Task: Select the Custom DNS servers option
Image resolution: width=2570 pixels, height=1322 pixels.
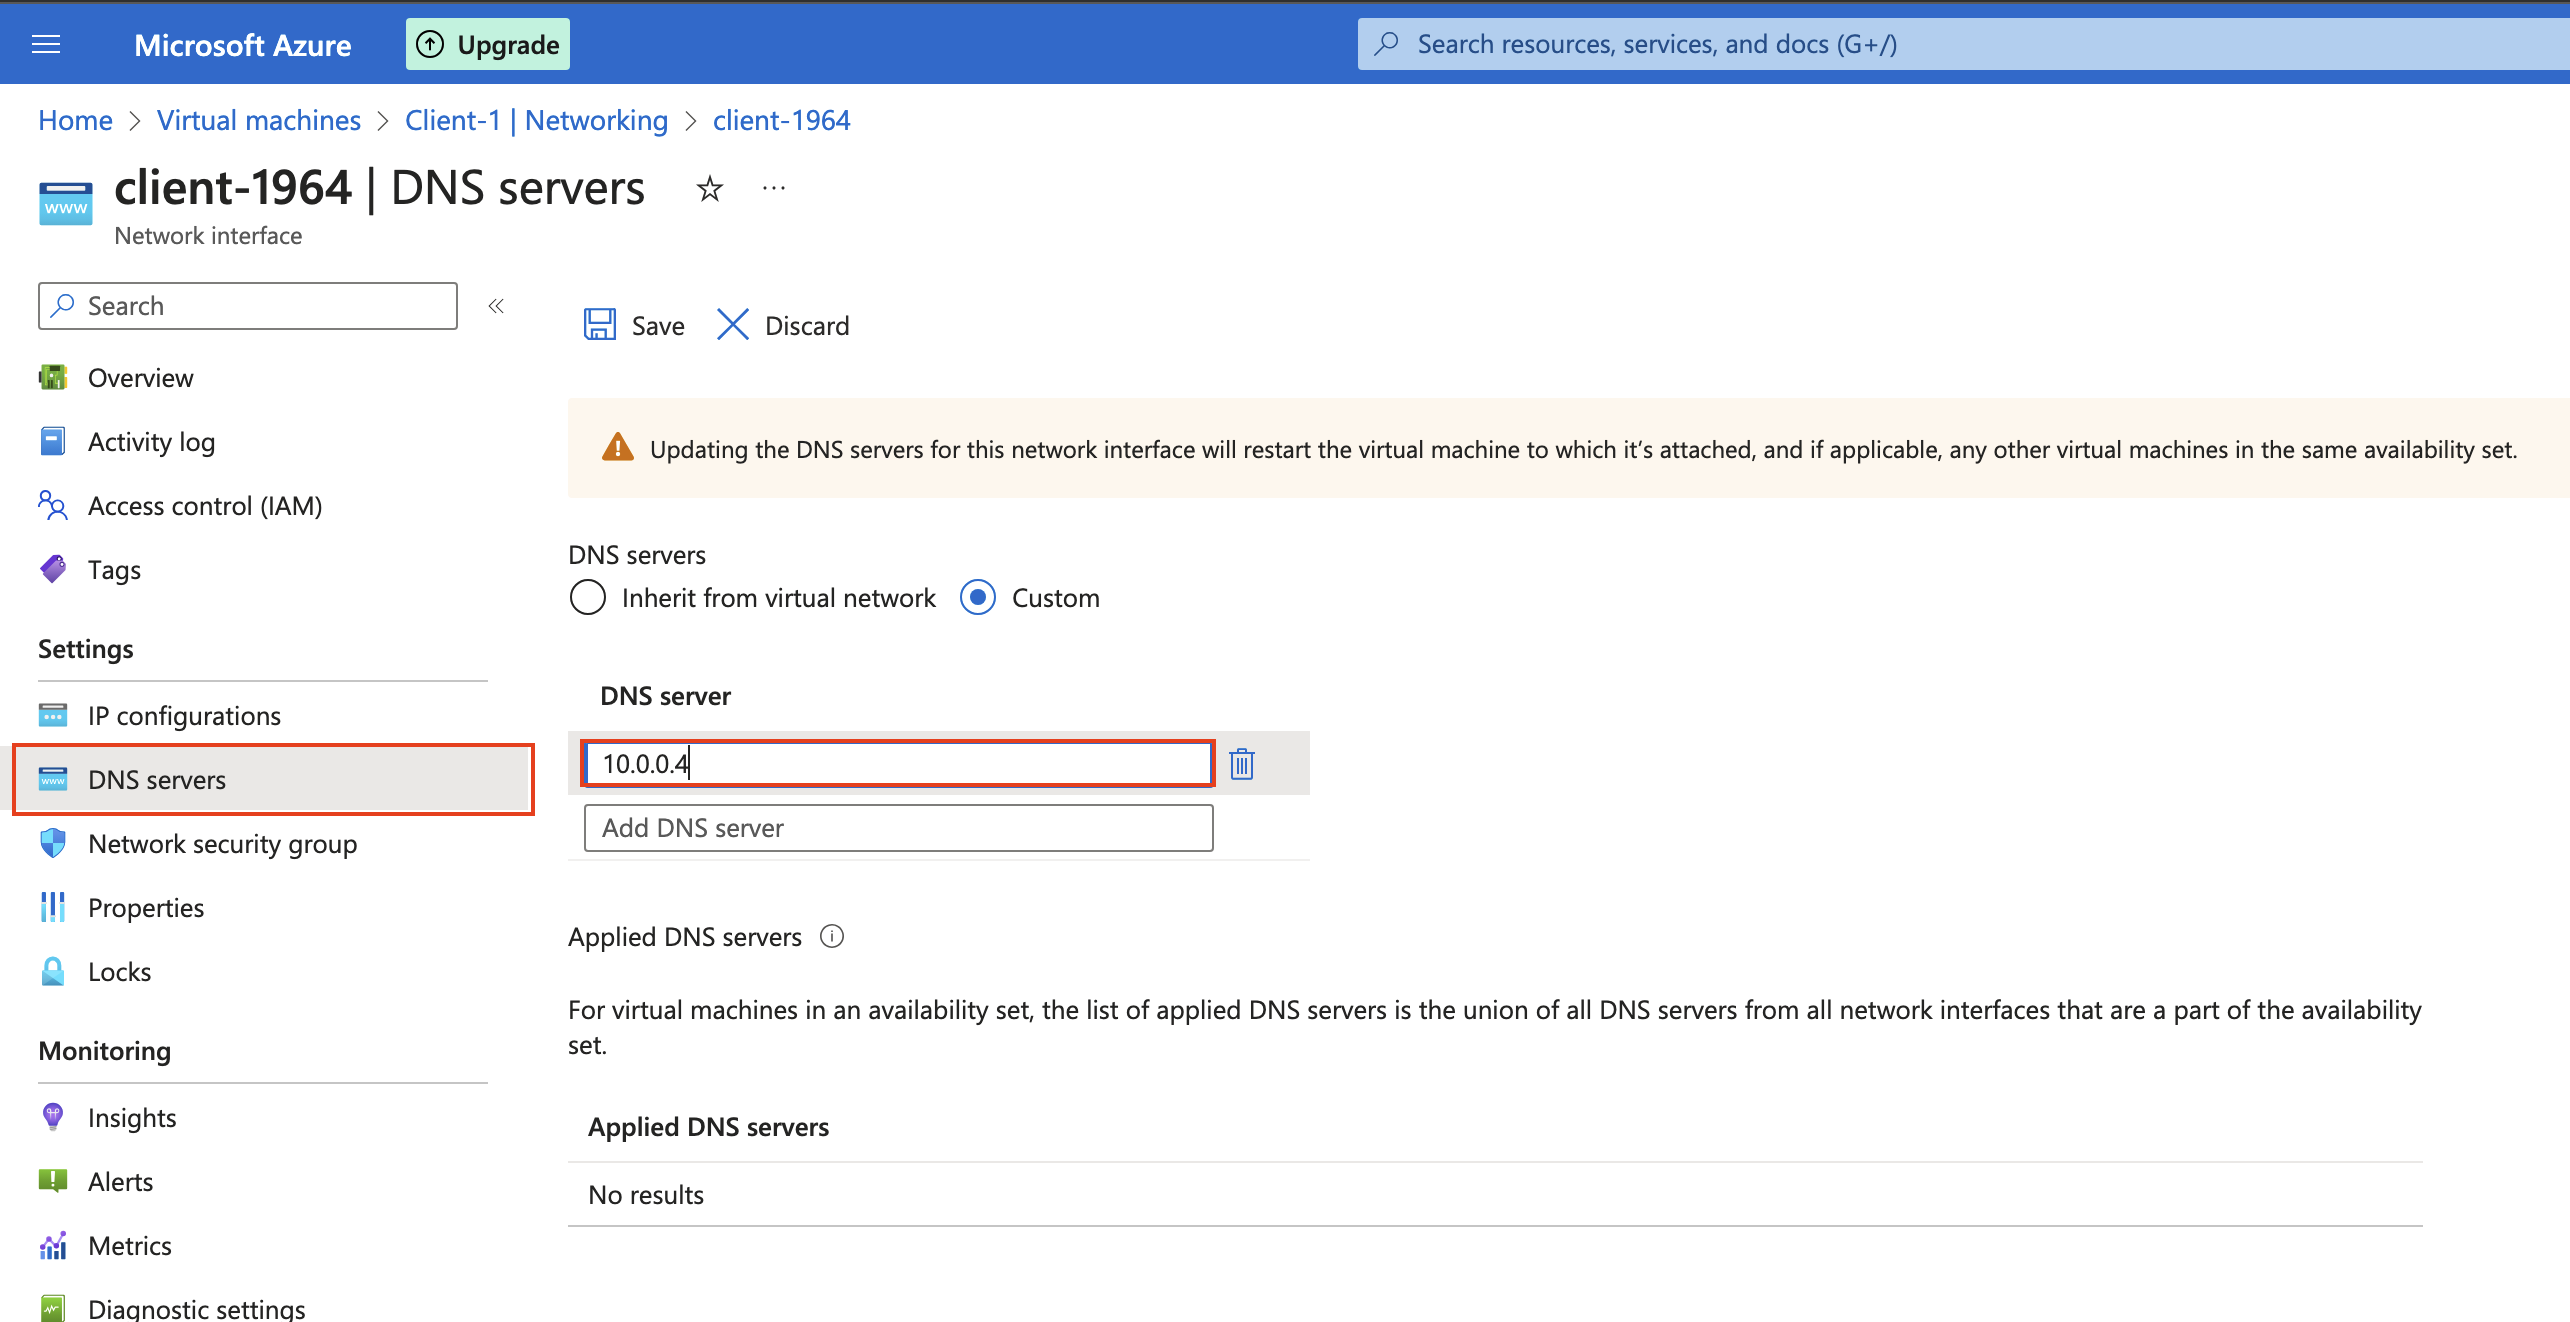Action: [x=977, y=597]
